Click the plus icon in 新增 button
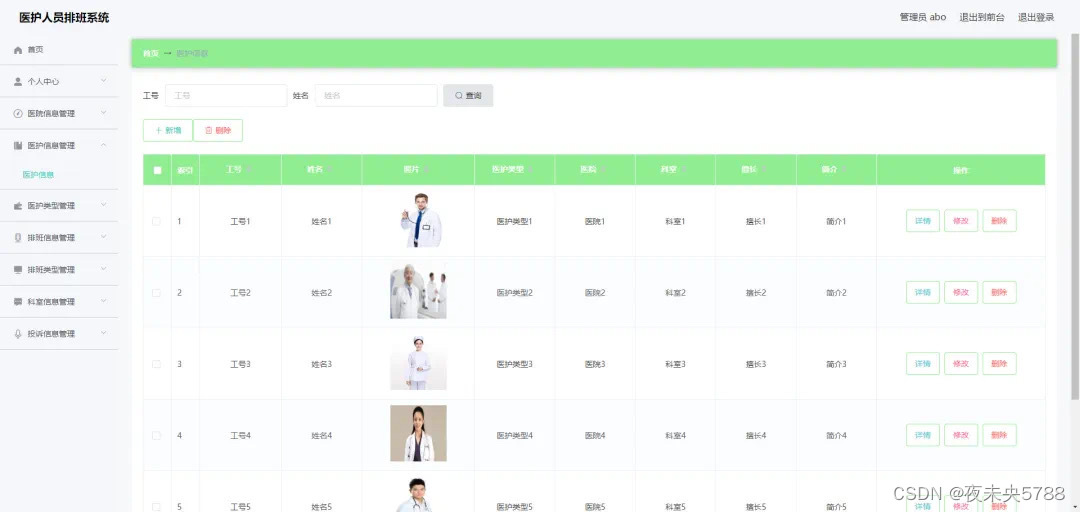This screenshot has width=1080, height=512. 158,130
